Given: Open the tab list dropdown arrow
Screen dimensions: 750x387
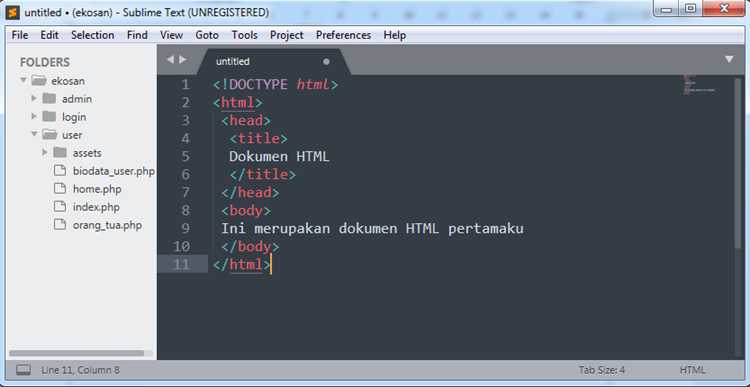Looking at the screenshot, I should click(x=729, y=59).
